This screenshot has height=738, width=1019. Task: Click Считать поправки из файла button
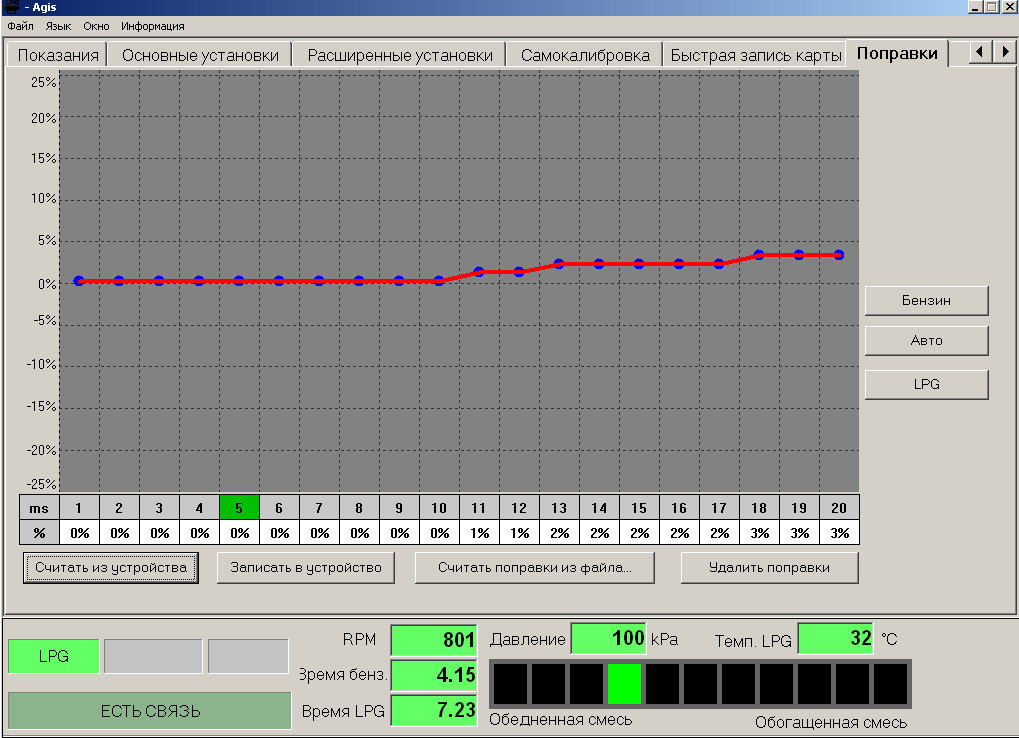[x=535, y=568]
